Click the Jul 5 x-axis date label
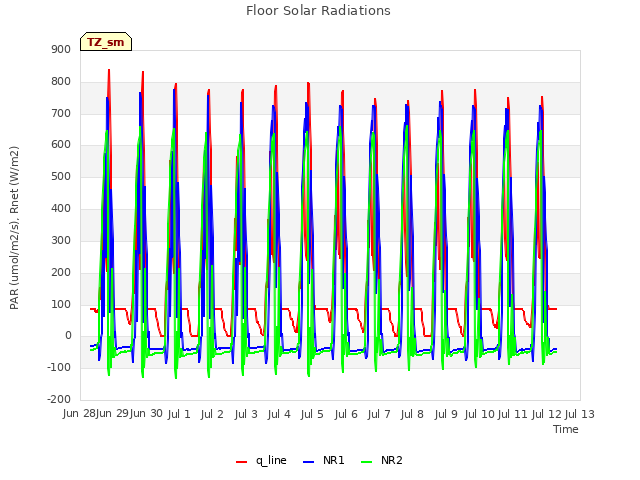The image size is (640, 480). [312, 414]
